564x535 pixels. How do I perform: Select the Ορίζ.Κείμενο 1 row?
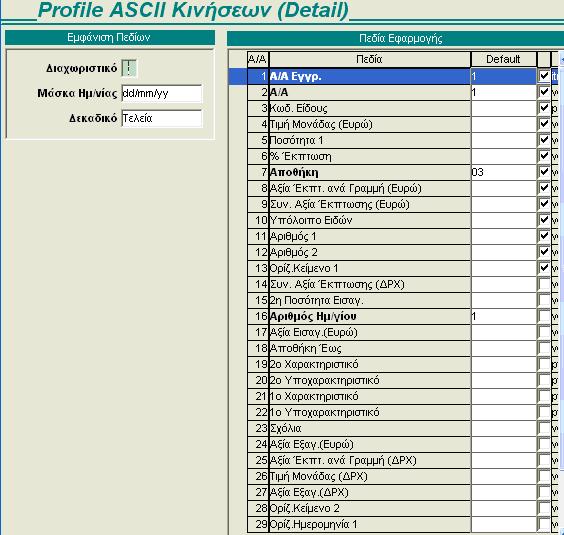coord(370,268)
